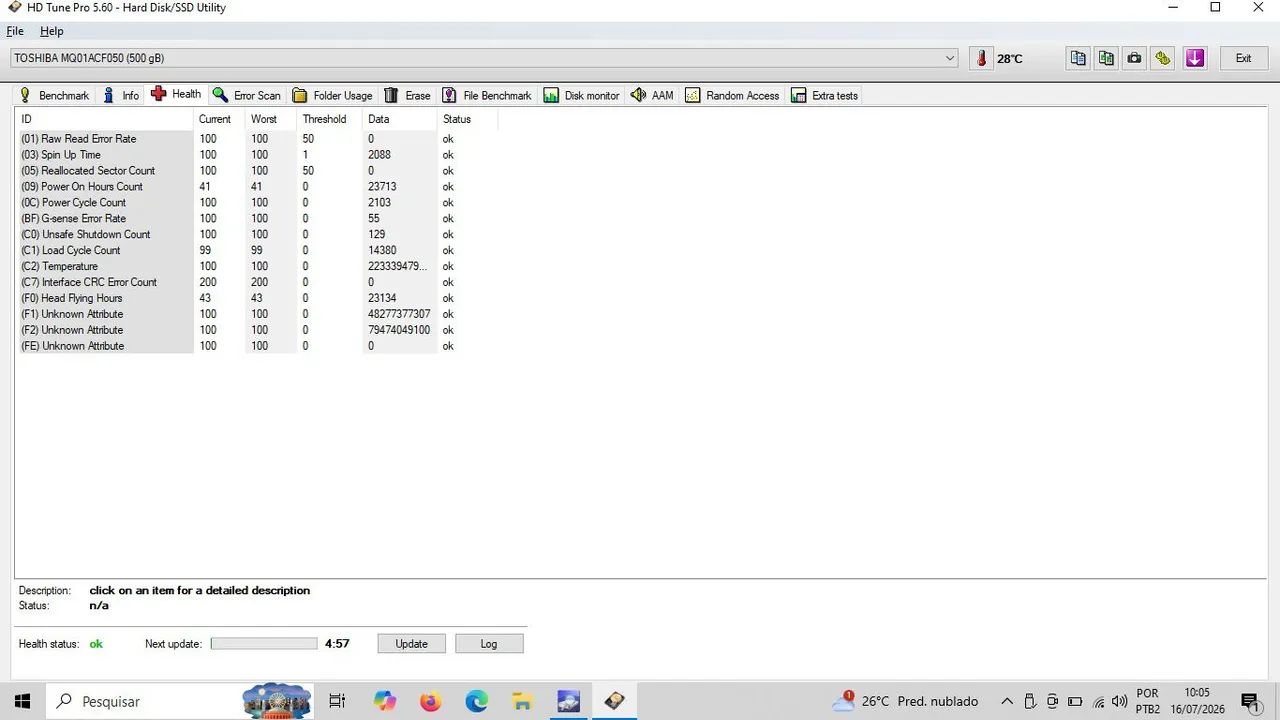
Task: Click the data value 79474049100
Action: point(399,330)
